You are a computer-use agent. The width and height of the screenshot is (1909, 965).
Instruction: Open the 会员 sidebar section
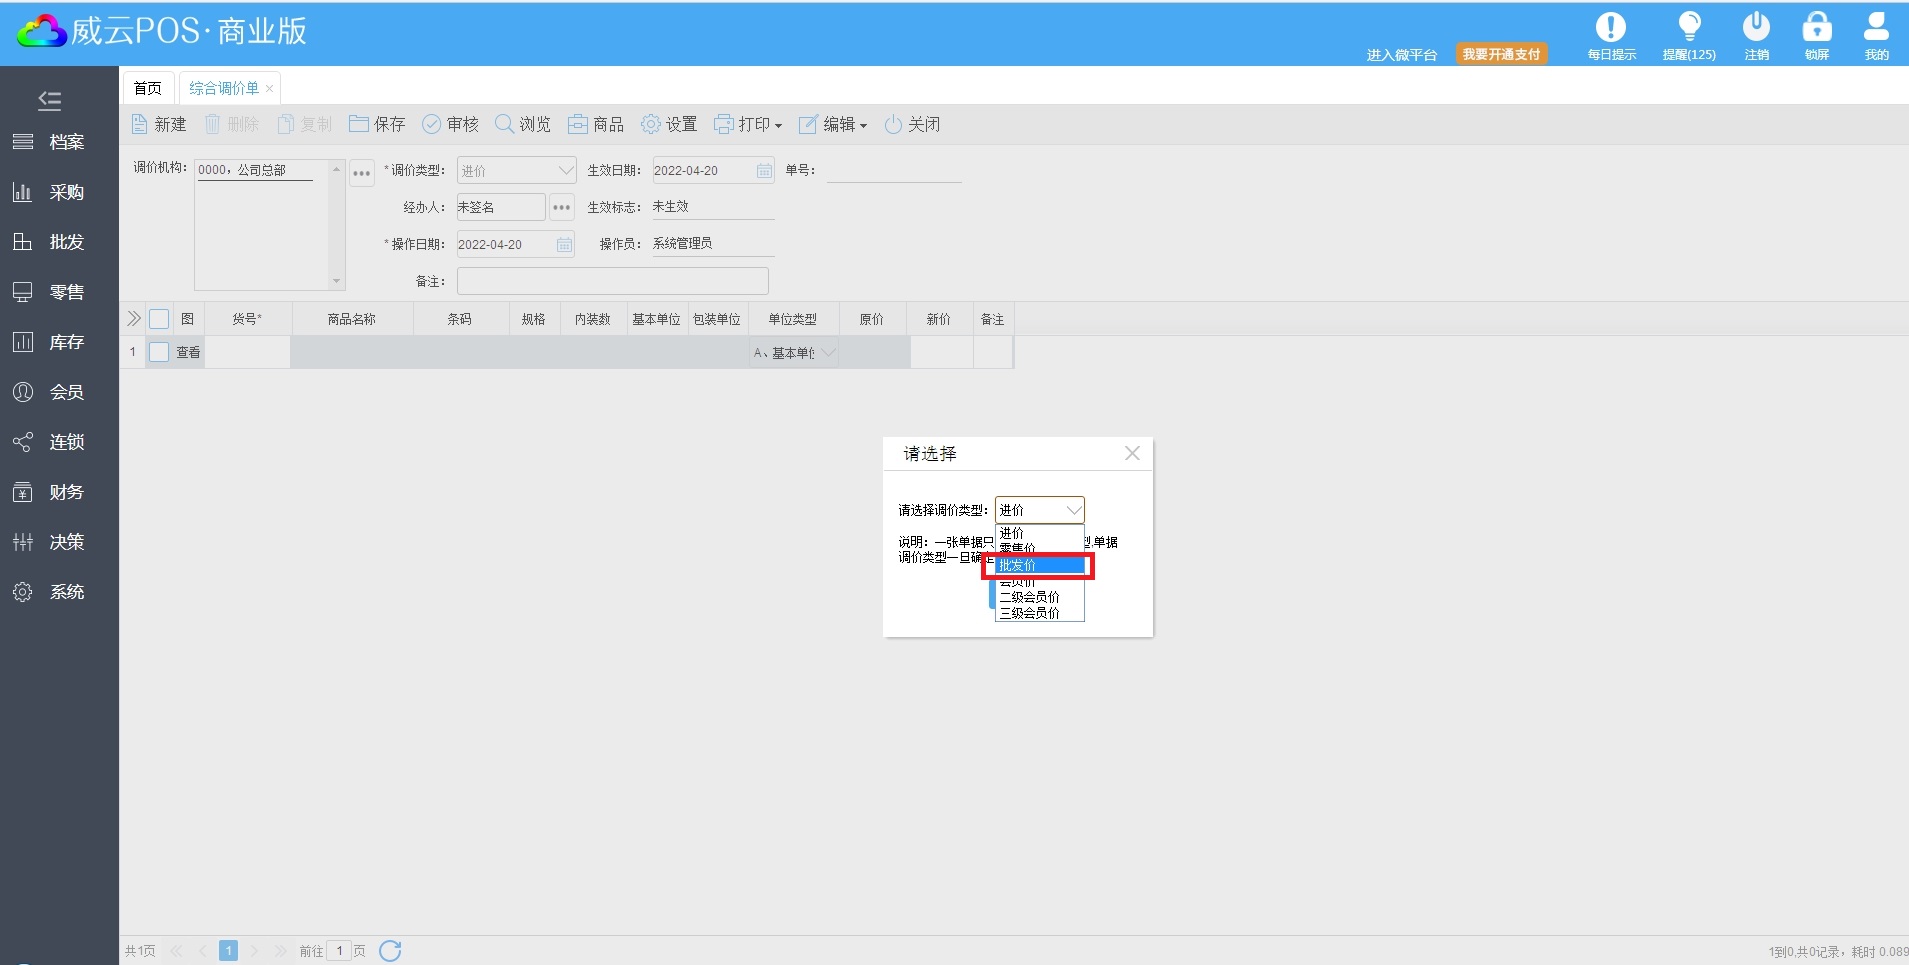tap(59, 392)
